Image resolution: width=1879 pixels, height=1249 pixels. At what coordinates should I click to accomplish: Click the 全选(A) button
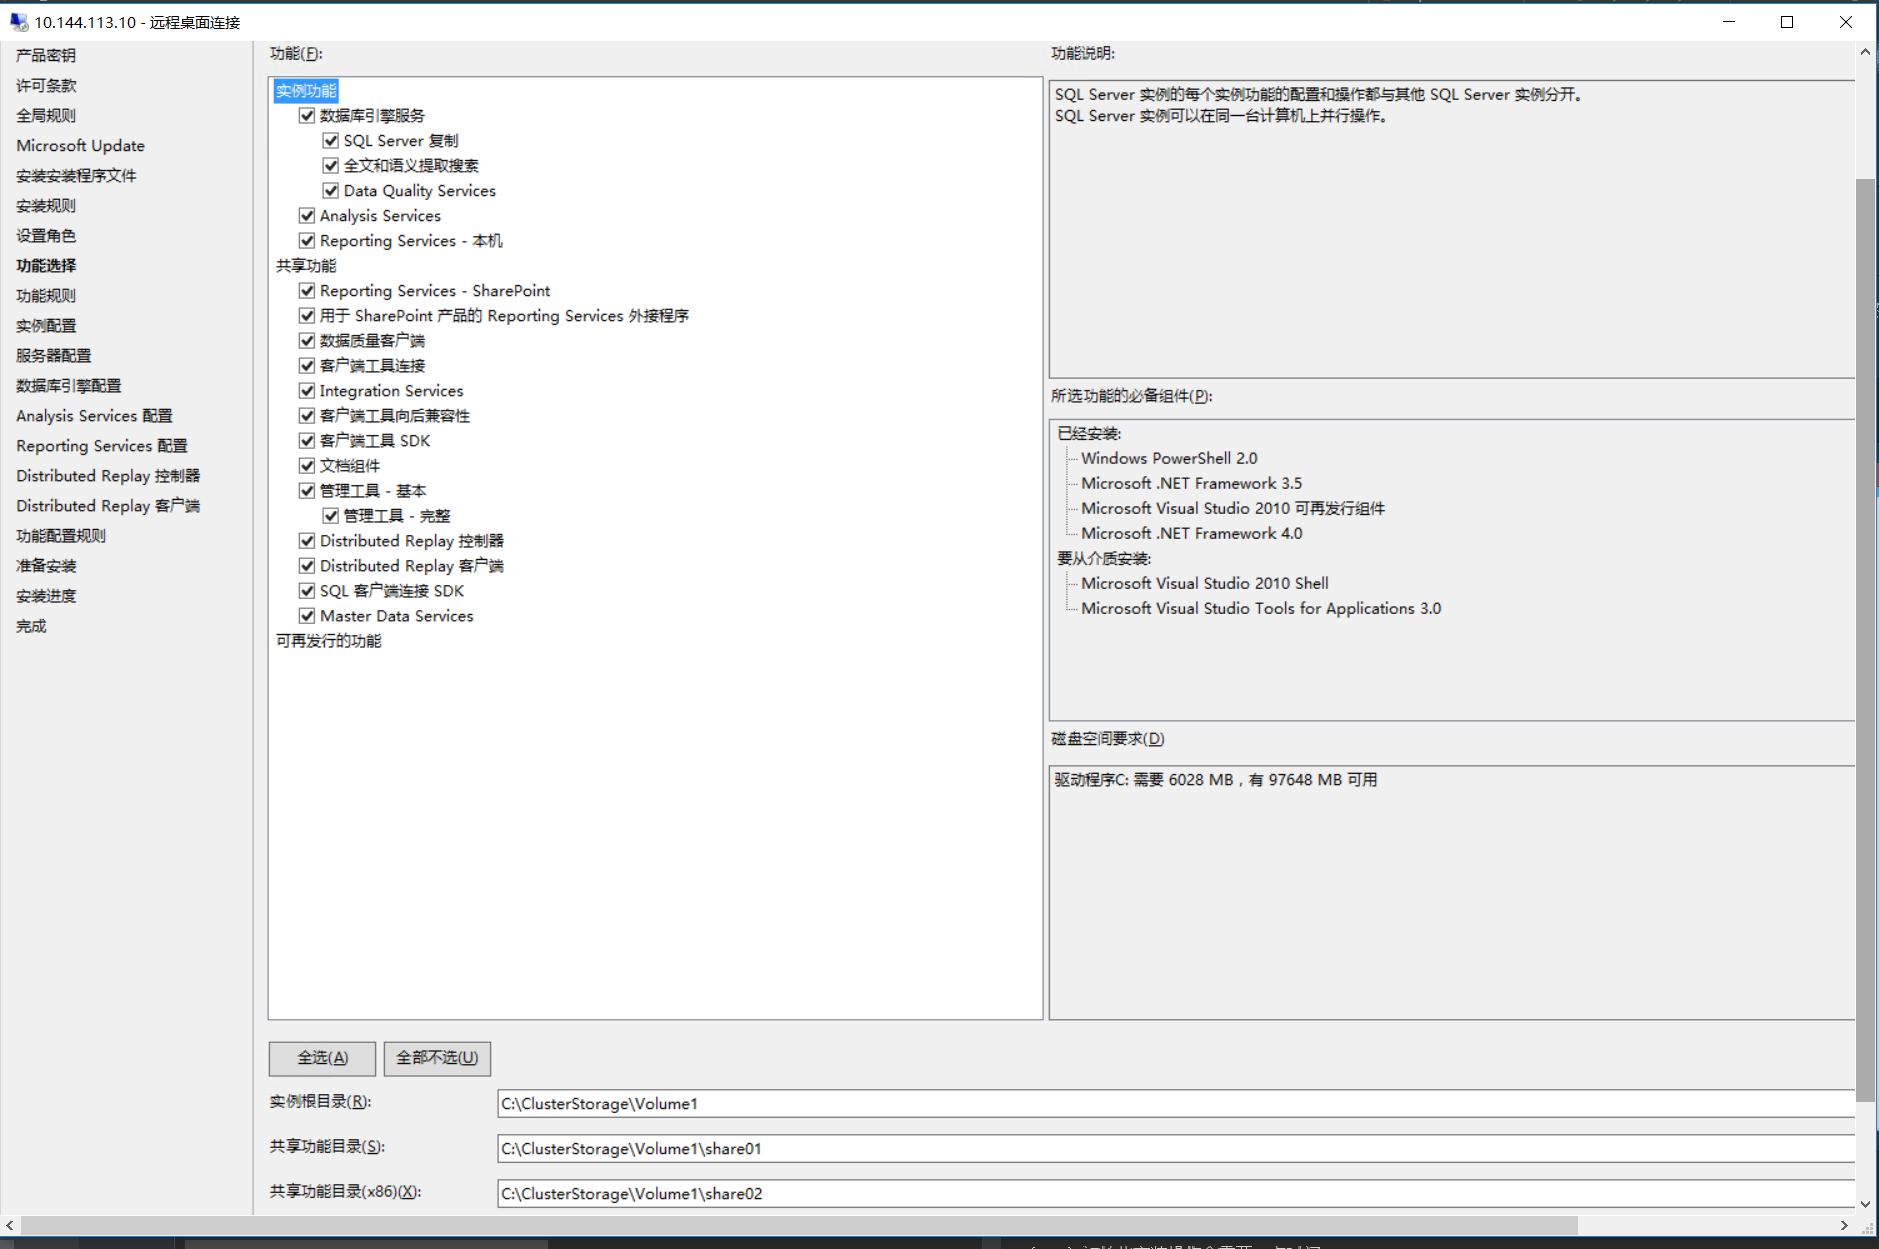pyautogui.click(x=322, y=1058)
